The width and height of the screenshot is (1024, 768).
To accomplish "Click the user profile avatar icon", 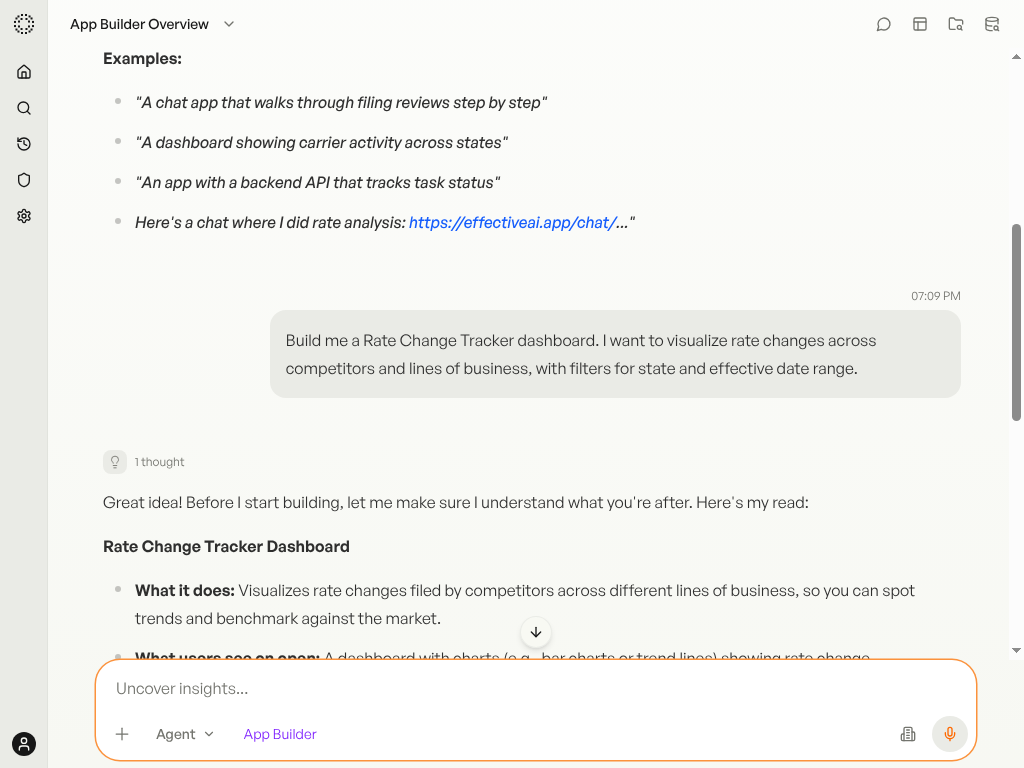I will (x=24, y=744).
